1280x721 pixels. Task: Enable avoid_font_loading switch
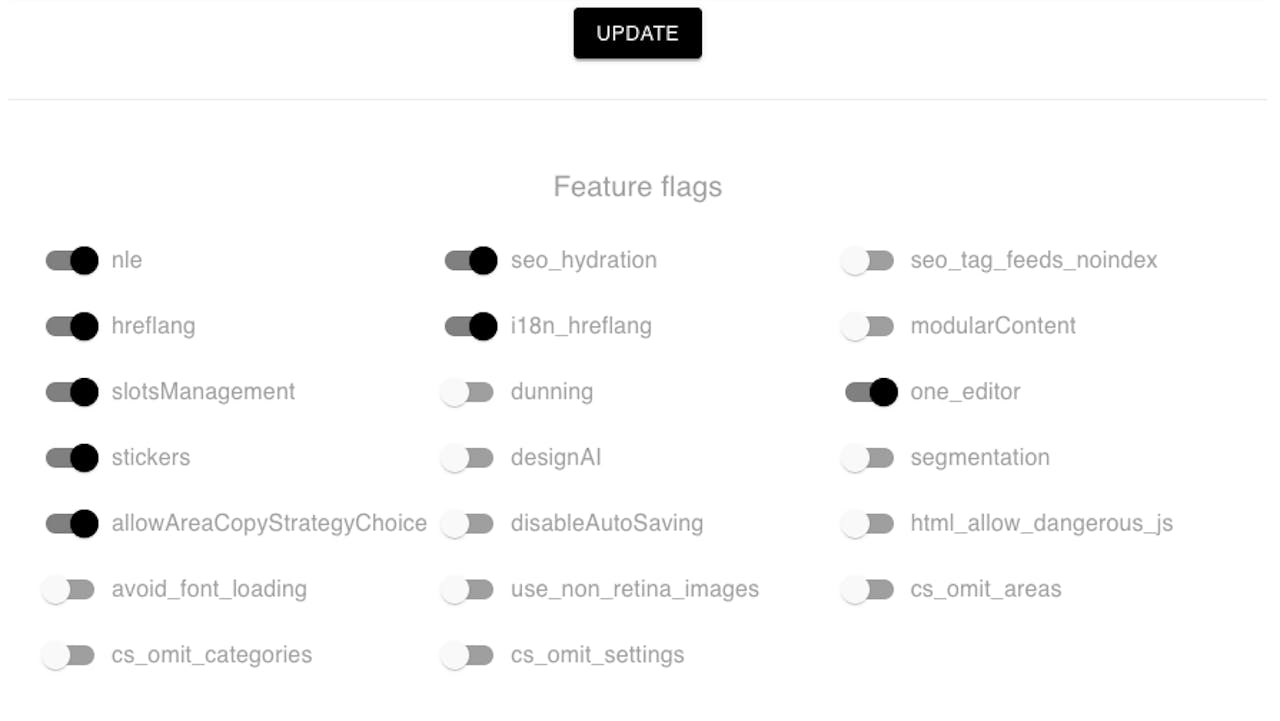[x=68, y=590]
